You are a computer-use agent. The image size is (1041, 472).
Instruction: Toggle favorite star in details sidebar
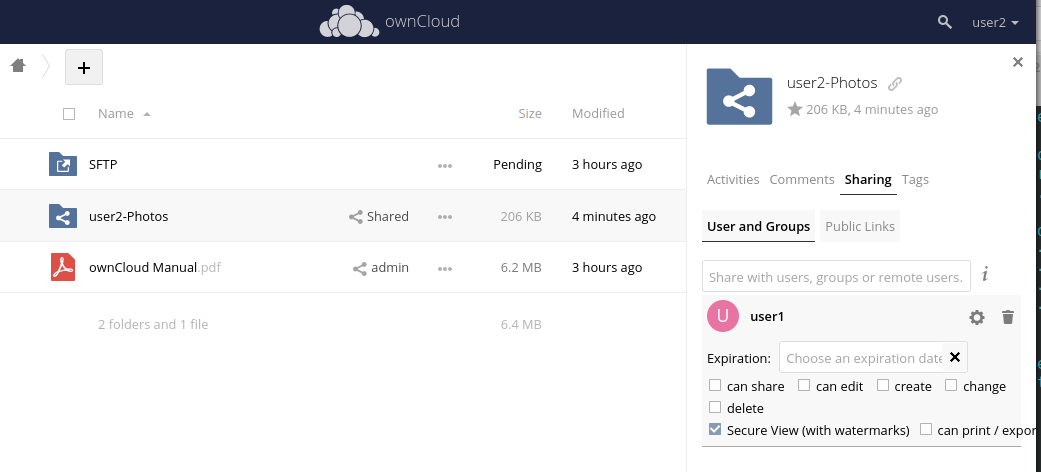pyautogui.click(x=795, y=109)
